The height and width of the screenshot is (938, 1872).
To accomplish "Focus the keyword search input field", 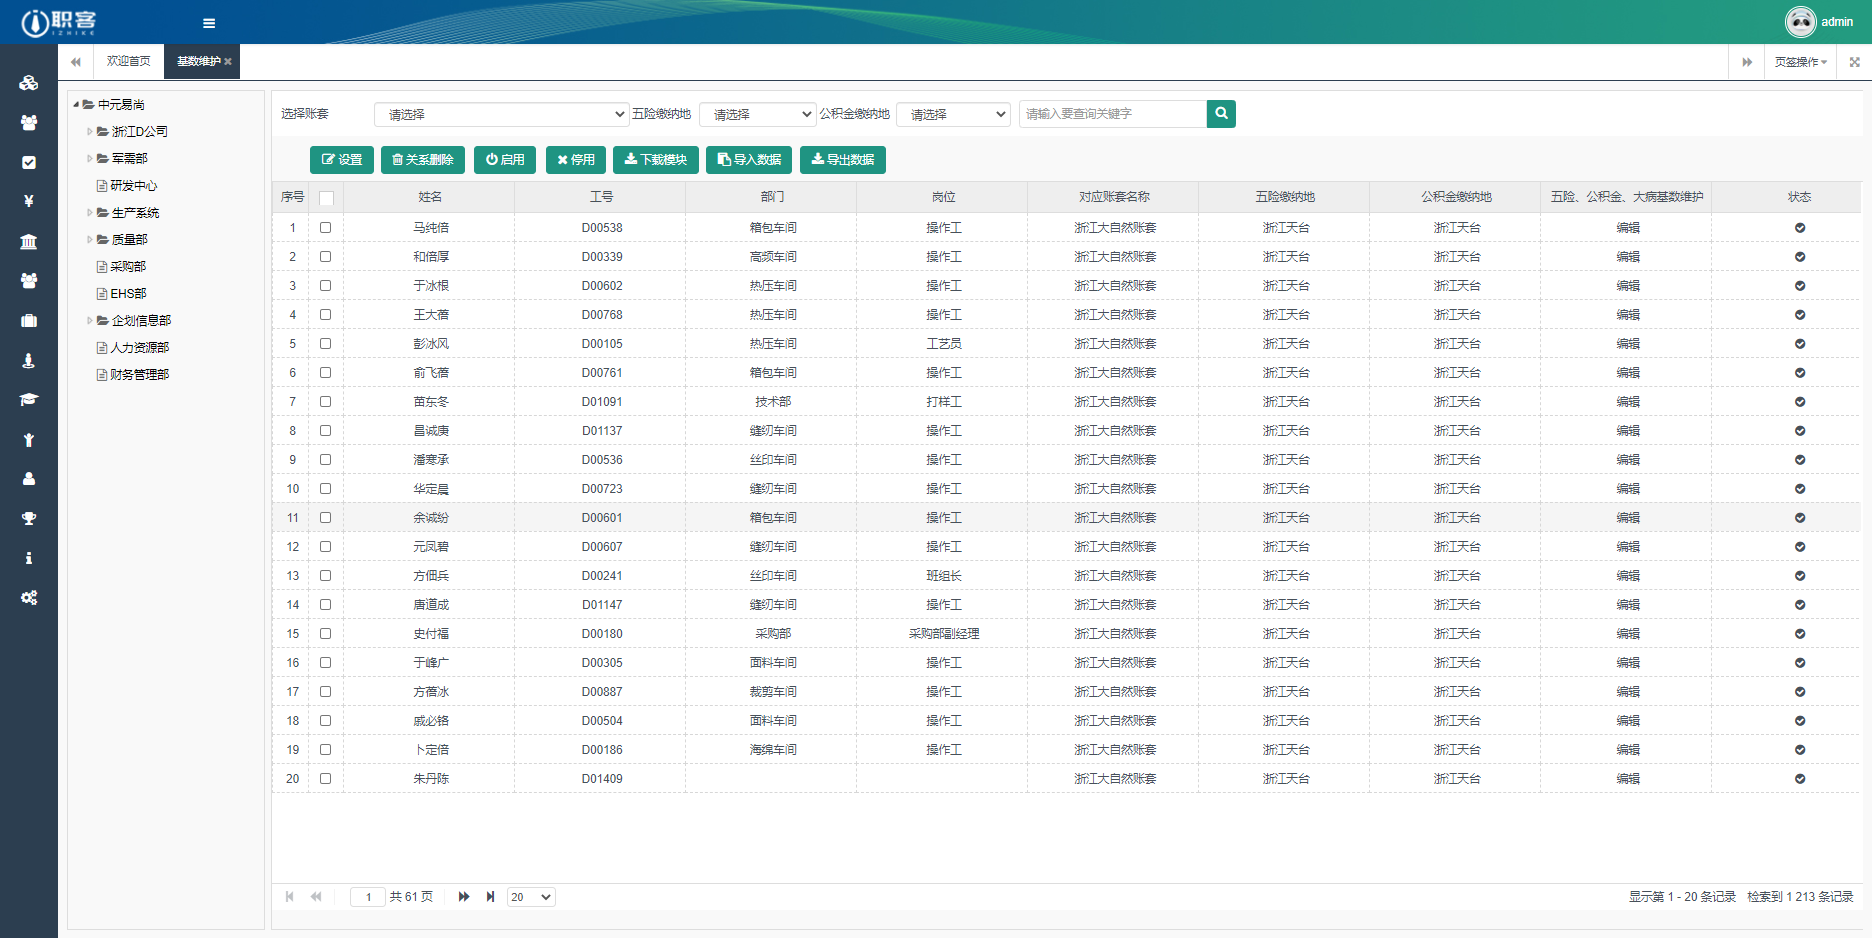I will tap(1112, 114).
